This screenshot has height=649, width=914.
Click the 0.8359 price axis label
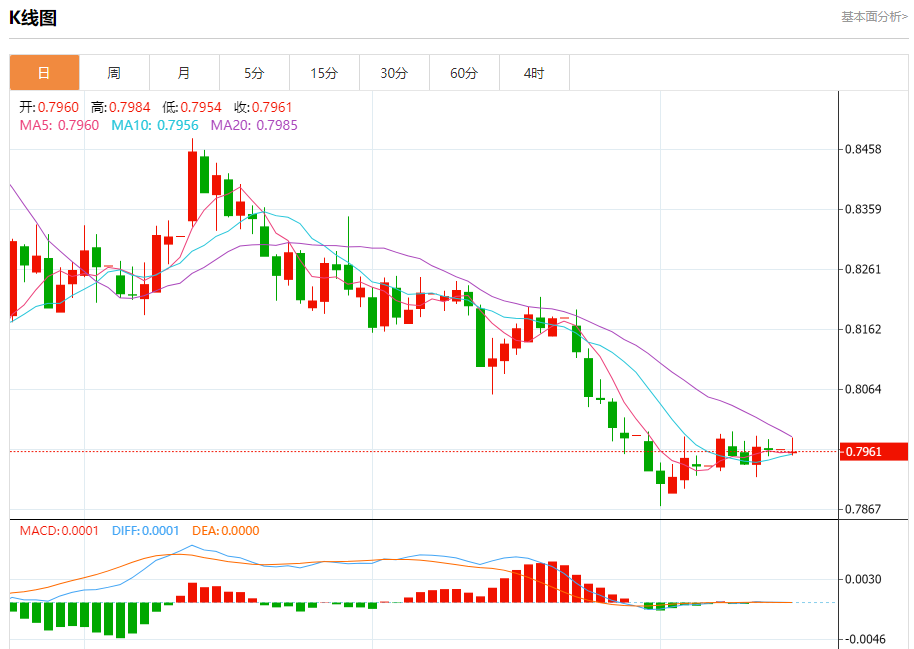863,209
